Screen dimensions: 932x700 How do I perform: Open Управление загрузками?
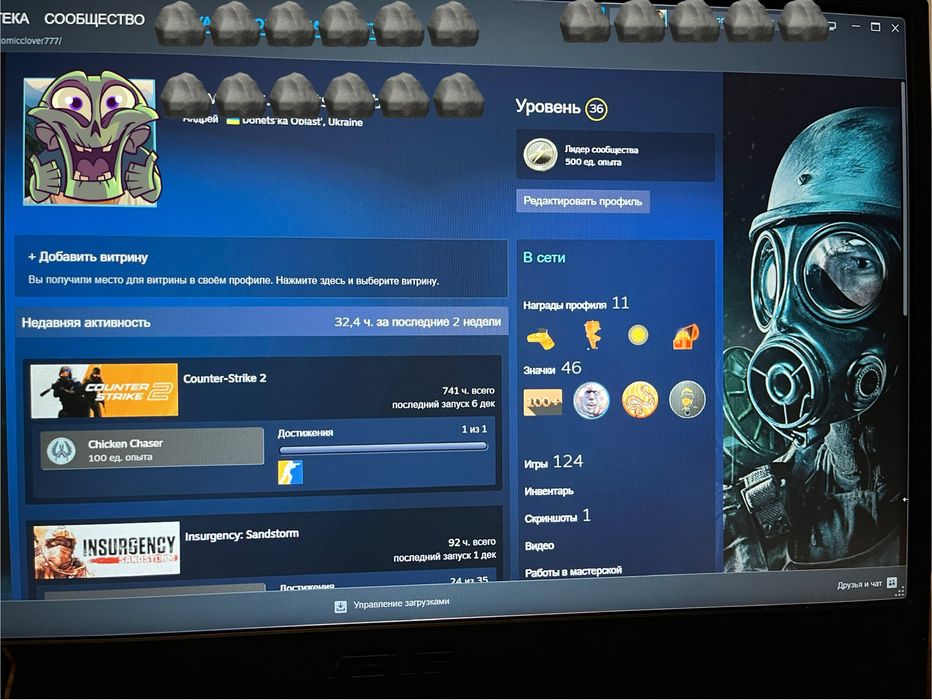coord(401,604)
